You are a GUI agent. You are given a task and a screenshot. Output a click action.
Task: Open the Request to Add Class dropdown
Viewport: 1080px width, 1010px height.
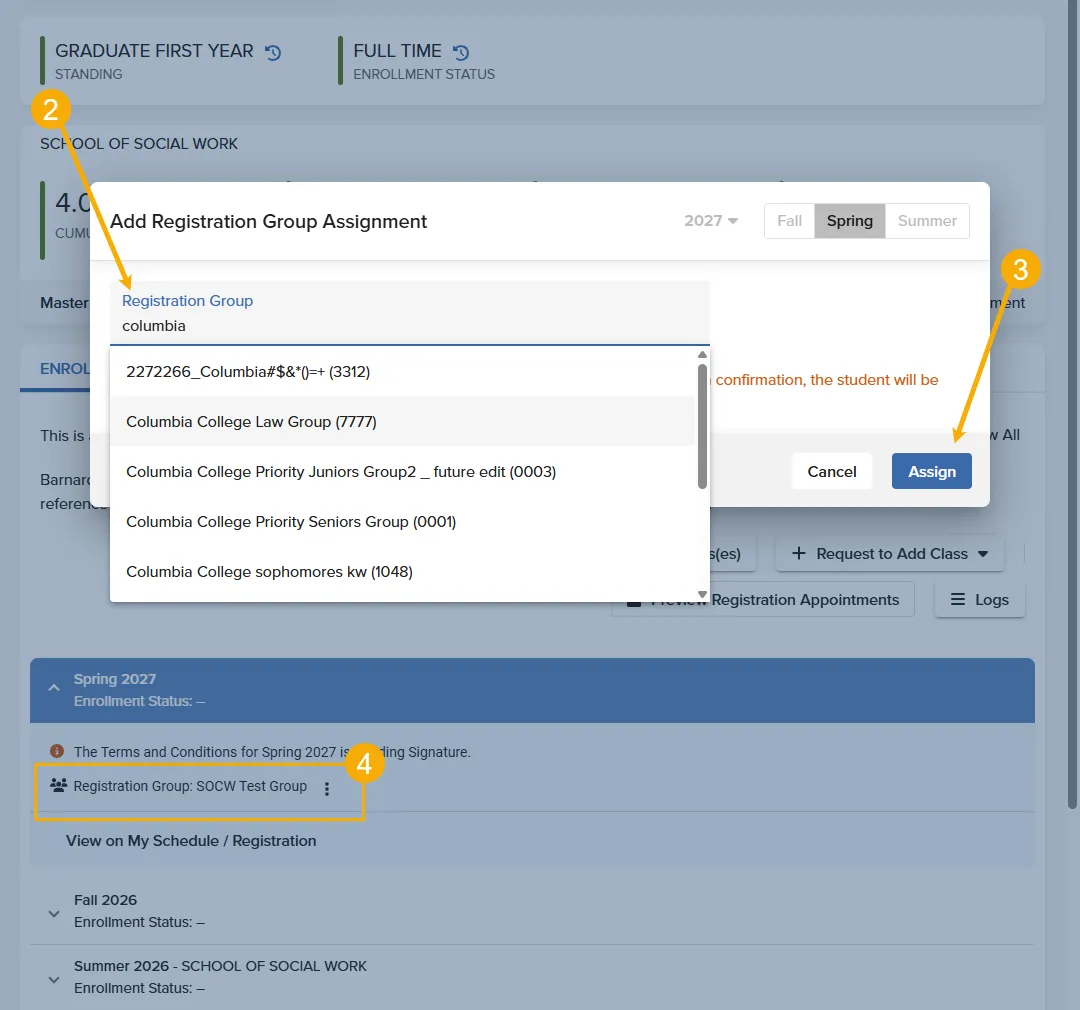(x=889, y=553)
